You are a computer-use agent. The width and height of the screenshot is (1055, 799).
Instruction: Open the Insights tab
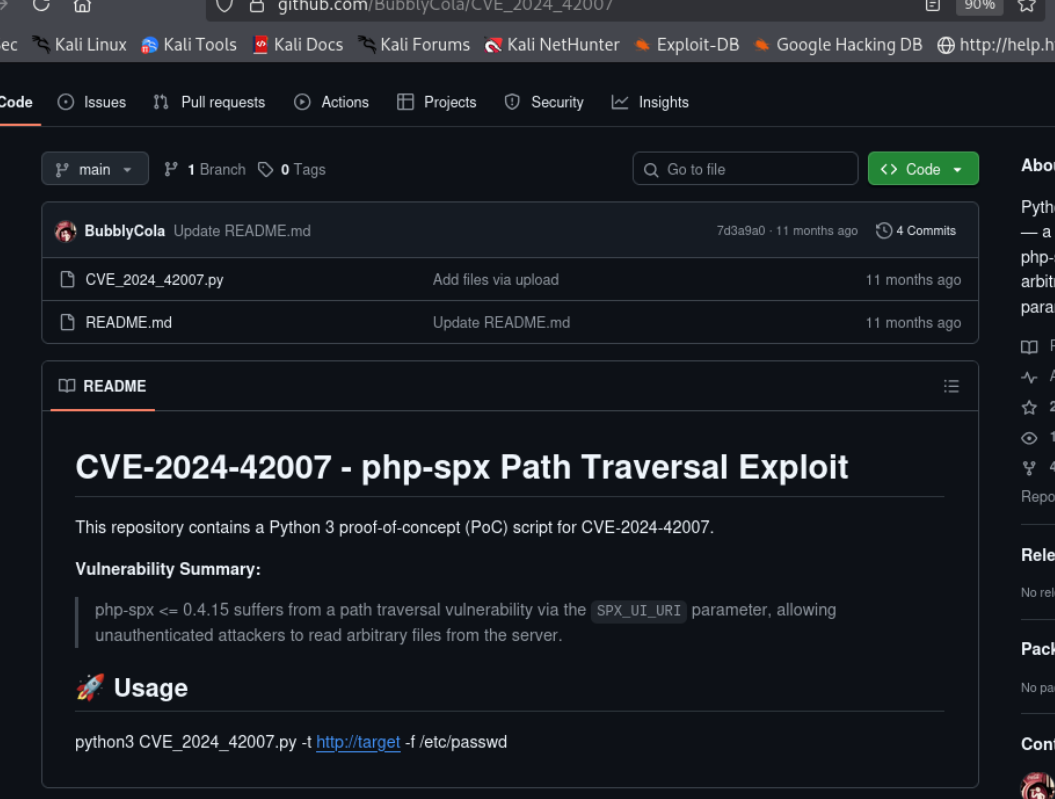(x=650, y=102)
